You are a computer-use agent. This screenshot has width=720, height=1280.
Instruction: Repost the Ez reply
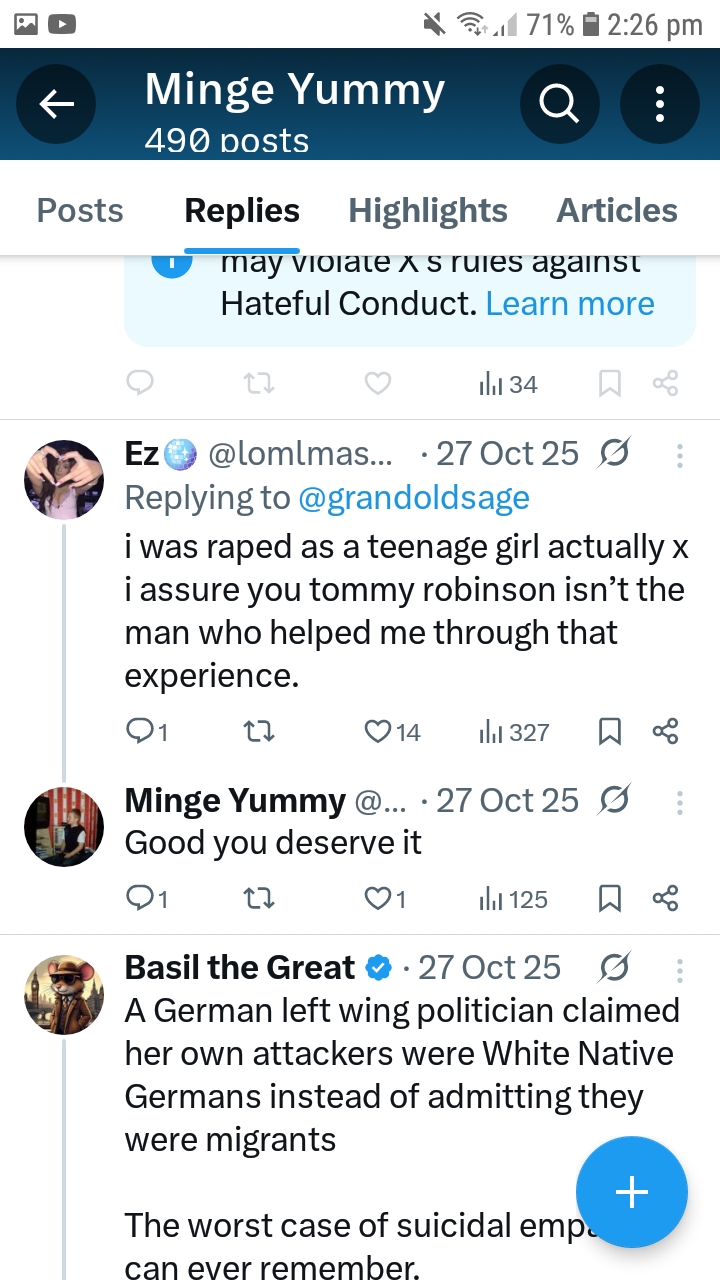[x=259, y=732]
